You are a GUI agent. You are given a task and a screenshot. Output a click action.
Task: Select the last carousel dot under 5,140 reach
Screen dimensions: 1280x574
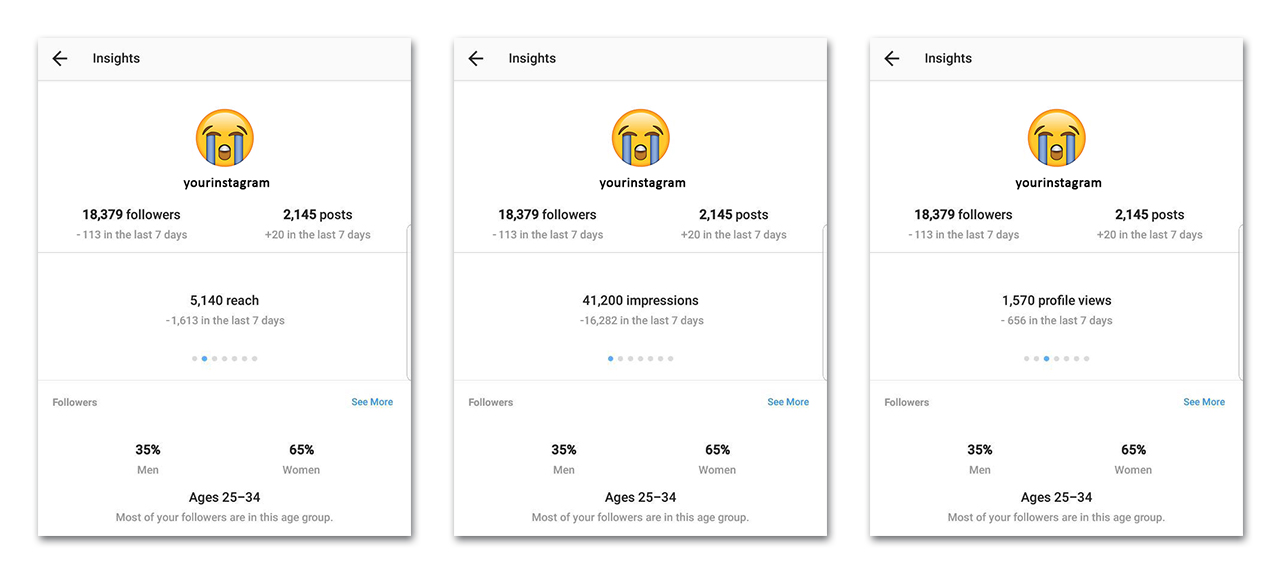pos(255,358)
